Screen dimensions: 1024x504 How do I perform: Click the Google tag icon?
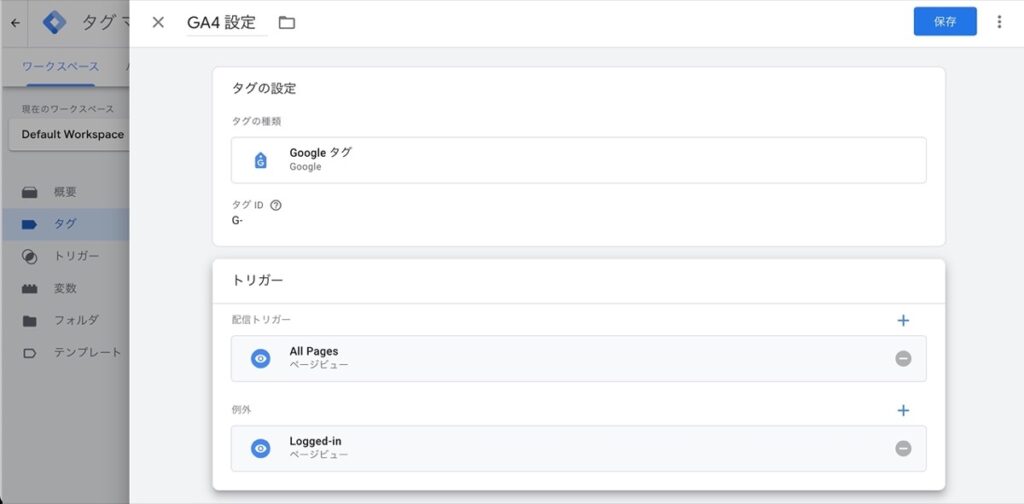click(x=261, y=160)
